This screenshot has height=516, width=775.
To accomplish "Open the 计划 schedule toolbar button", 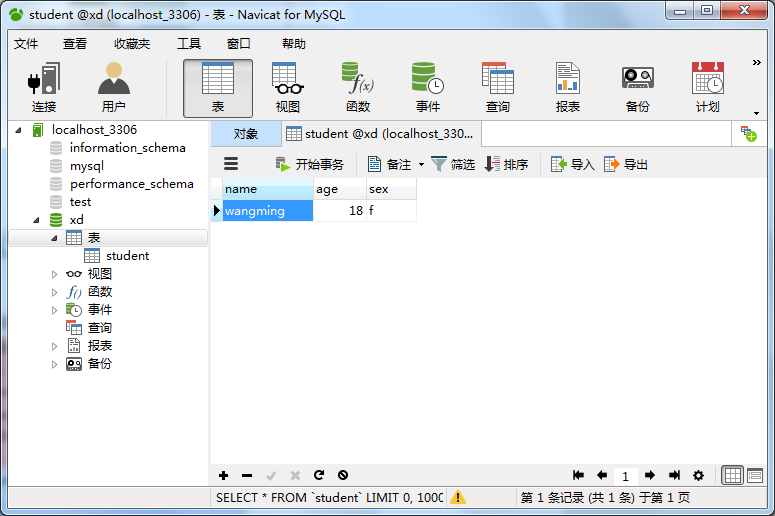I will pos(707,88).
